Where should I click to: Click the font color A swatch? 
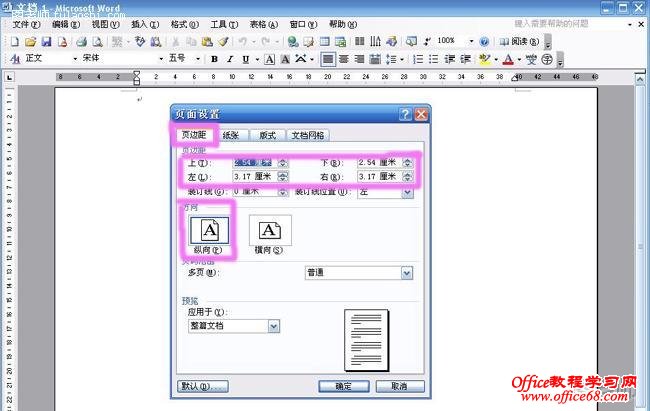508,59
